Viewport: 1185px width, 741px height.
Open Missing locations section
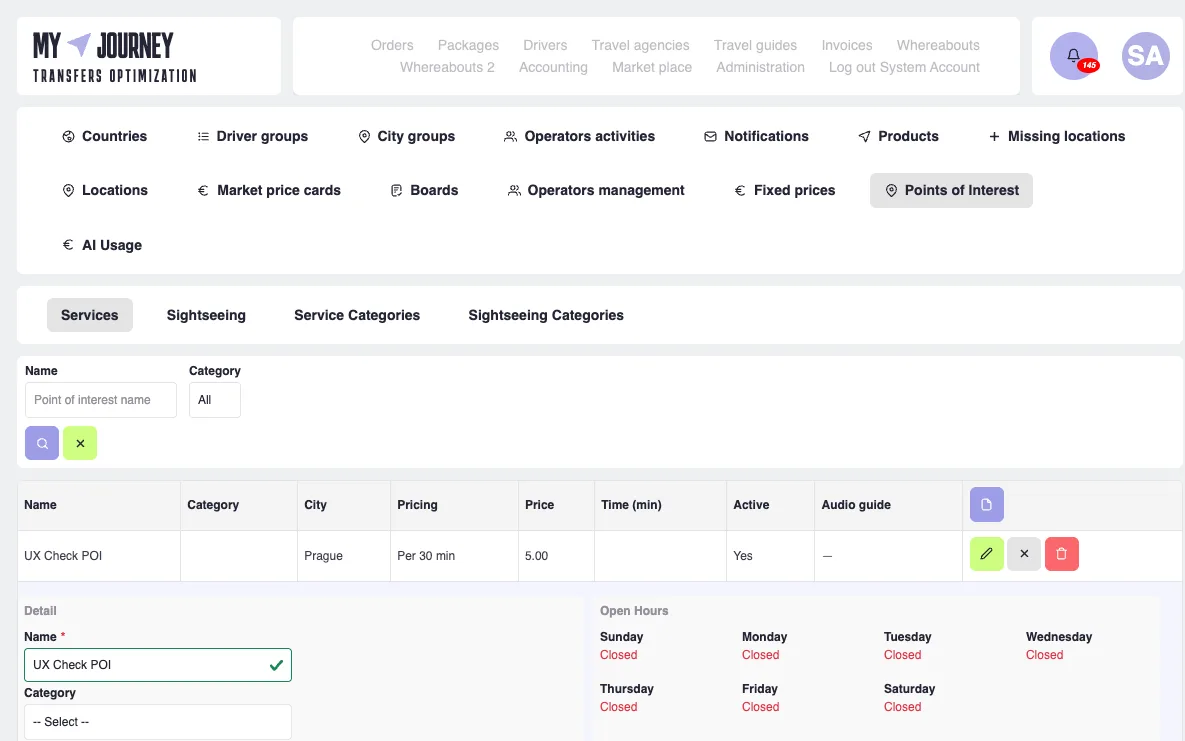click(x=1057, y=136)
